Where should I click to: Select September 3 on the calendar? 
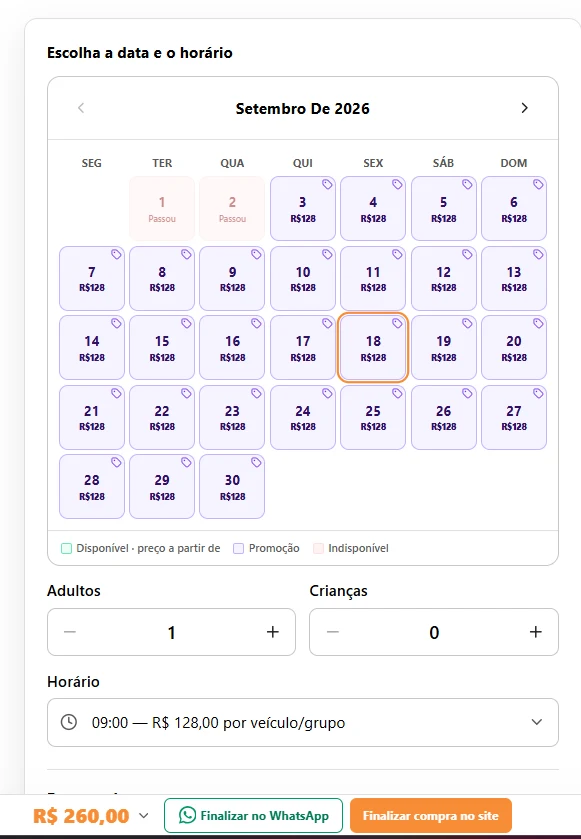click(x=303, y=209)
